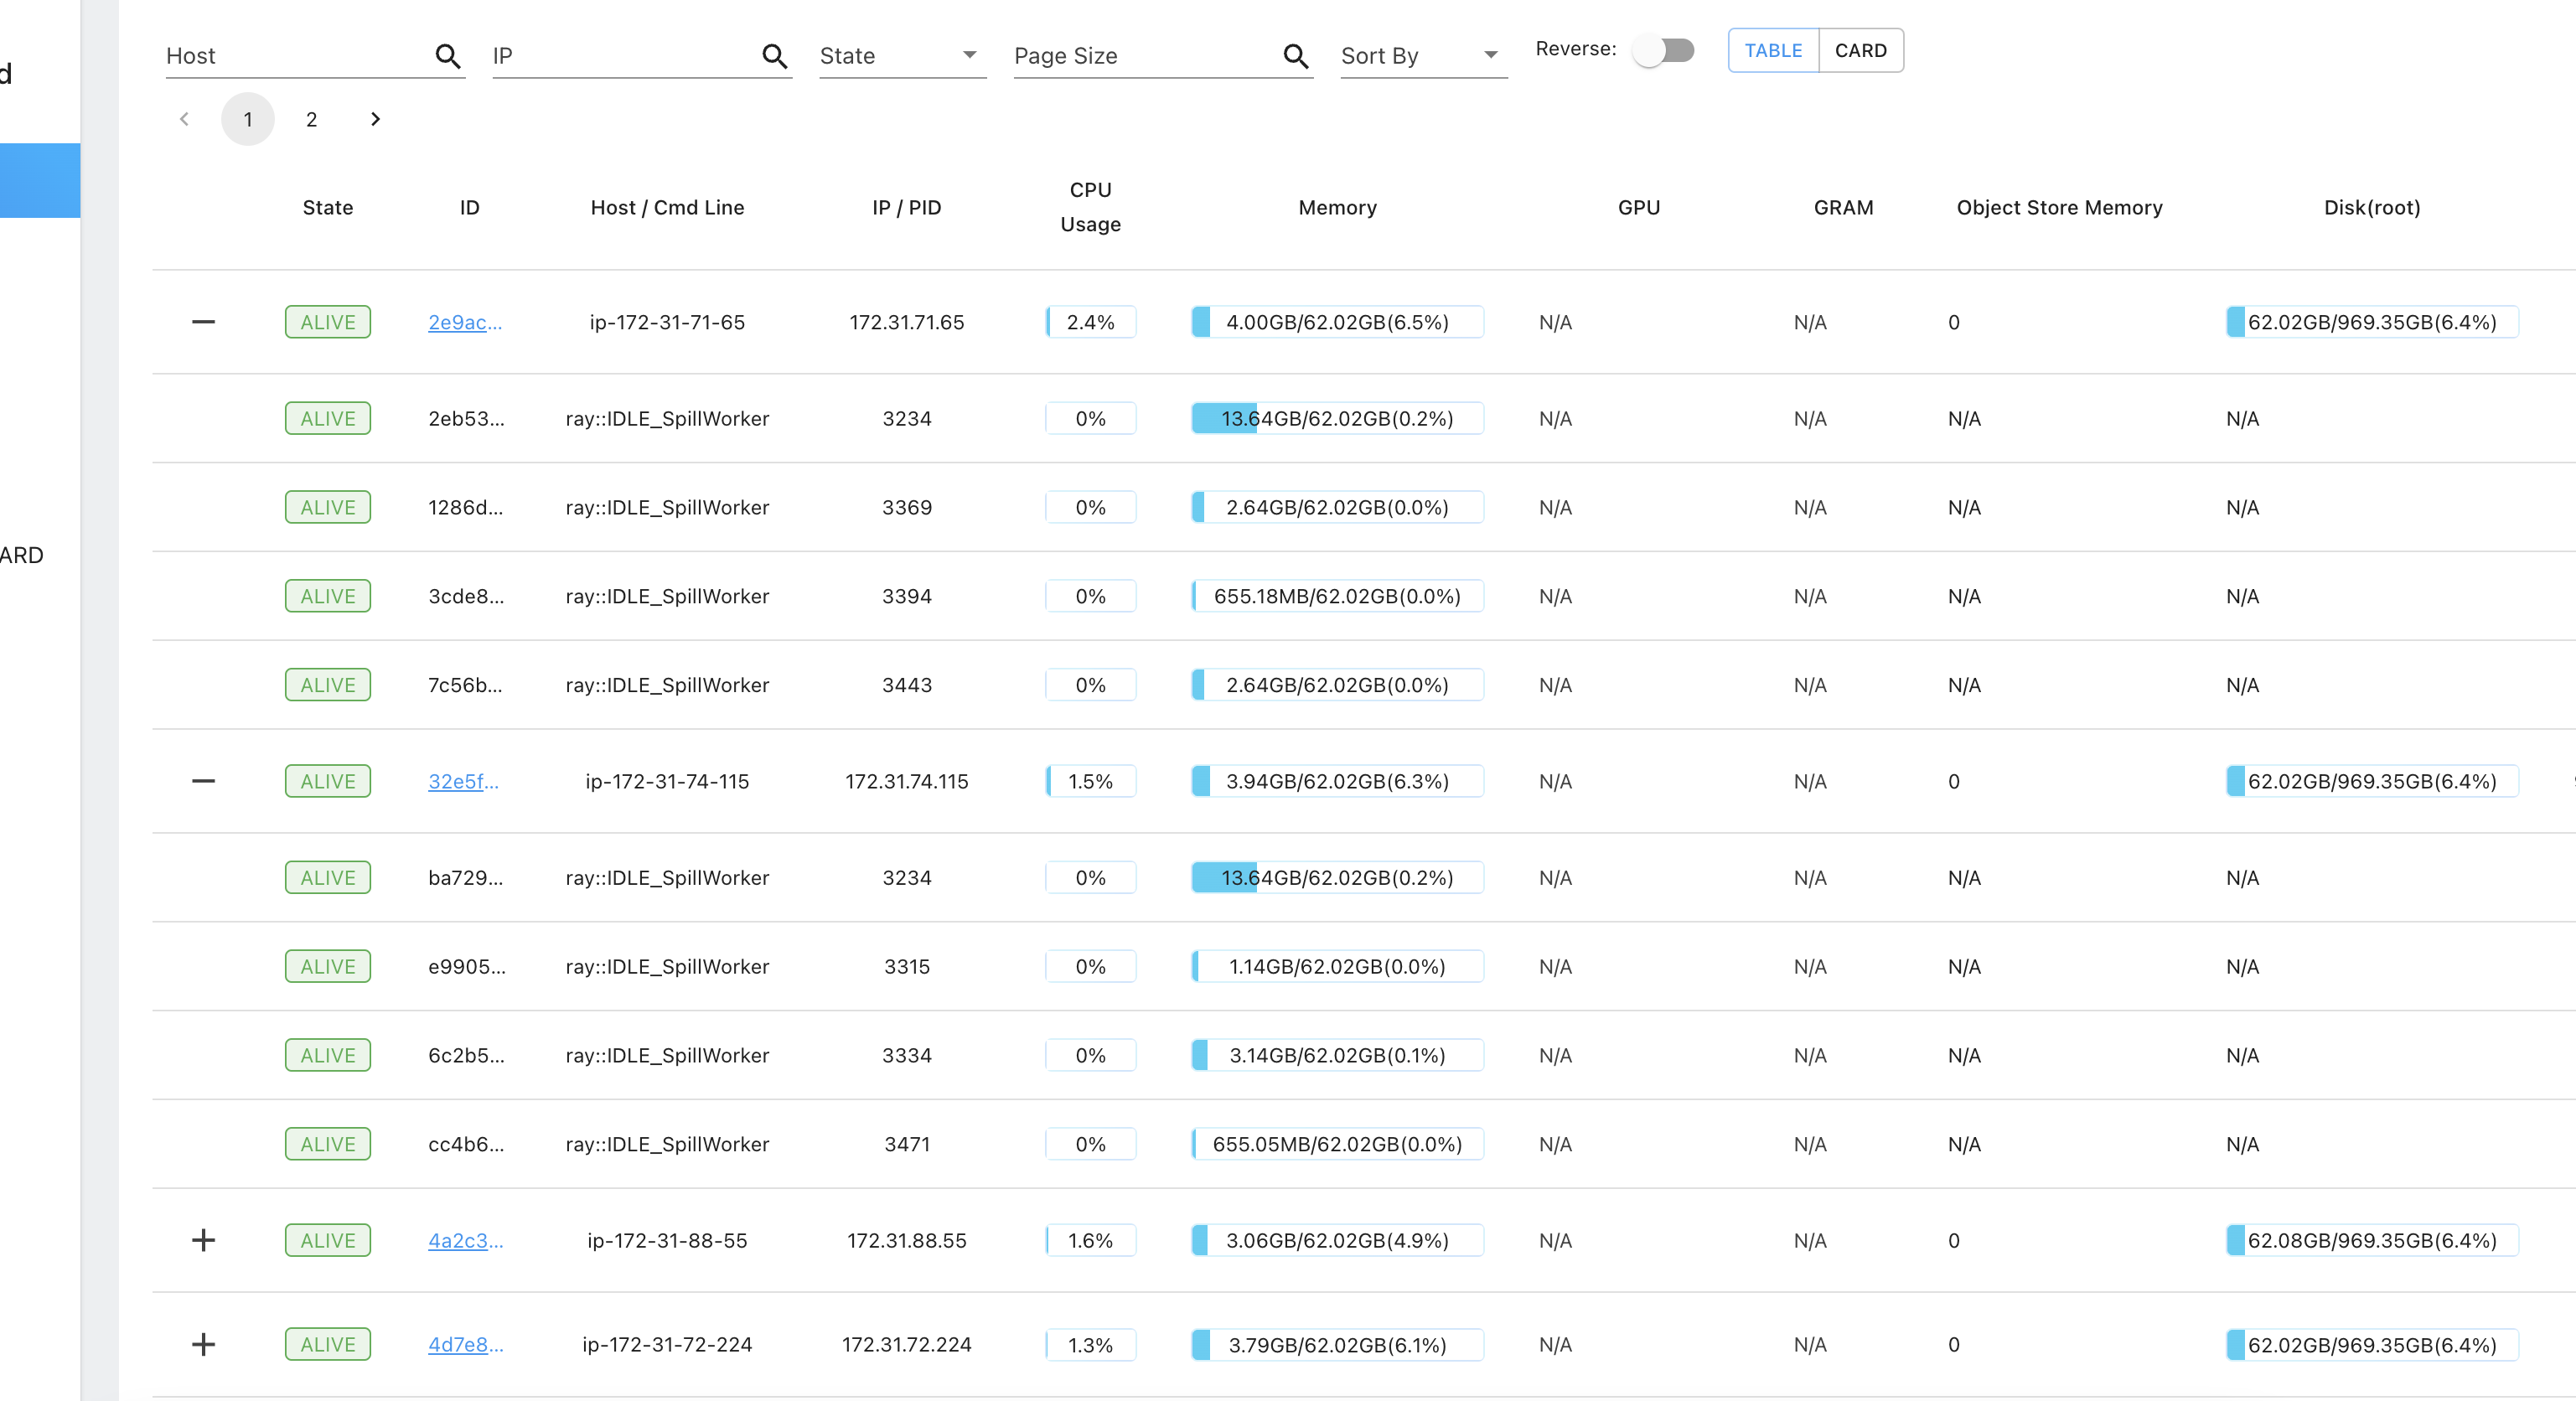Open node link 4a2c3...
Image resolution: width=2576 pixels, height=1401 pixels.
pos(466,1240)
